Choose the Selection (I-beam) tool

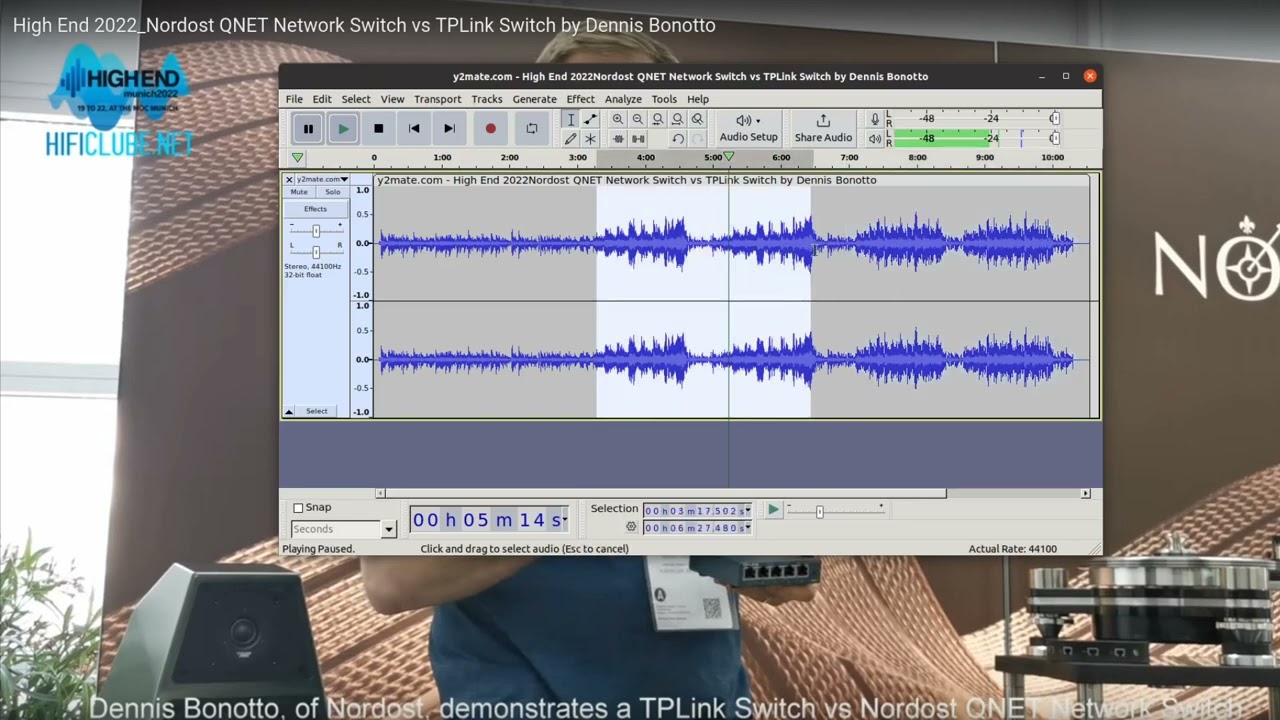(x=571, y=120)
